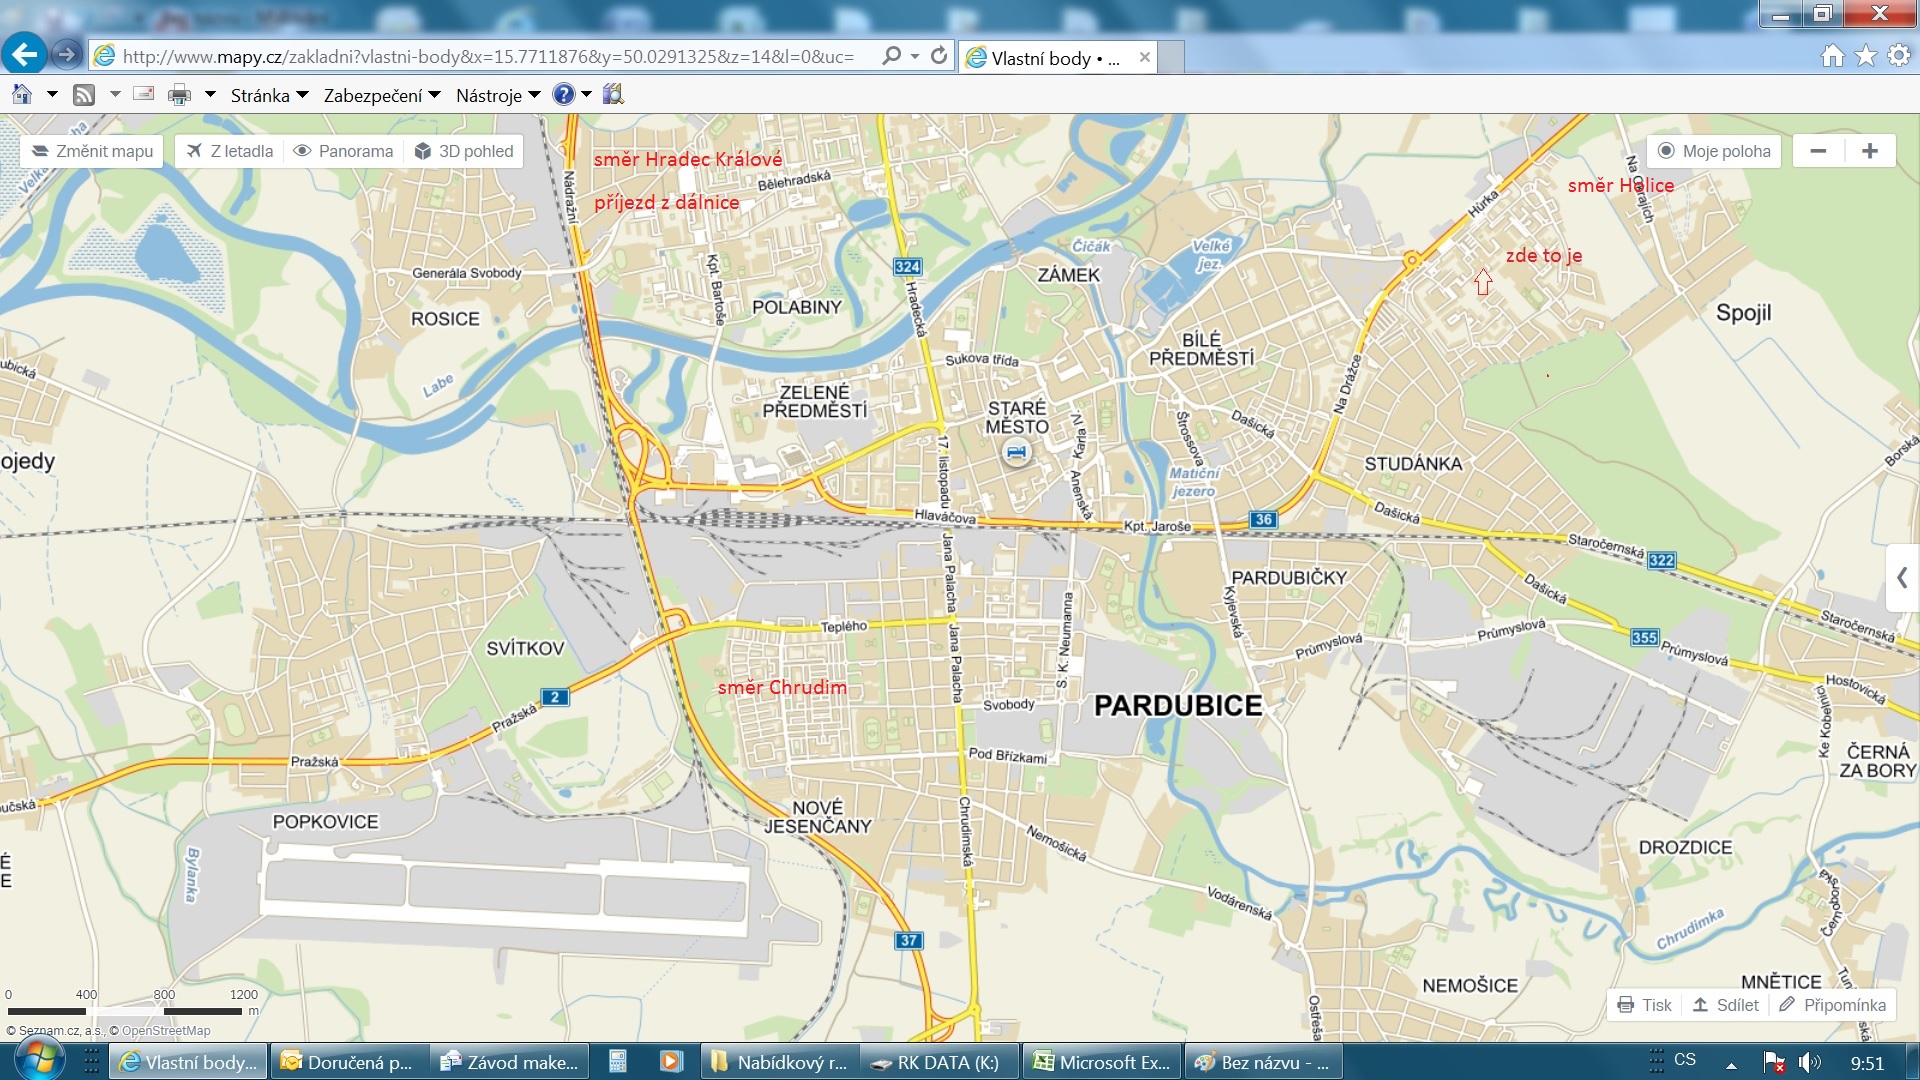Screen dimensions: 1920x1080
Task: Click the transit marker icon in Staré Město
Action: [1016, 453]
